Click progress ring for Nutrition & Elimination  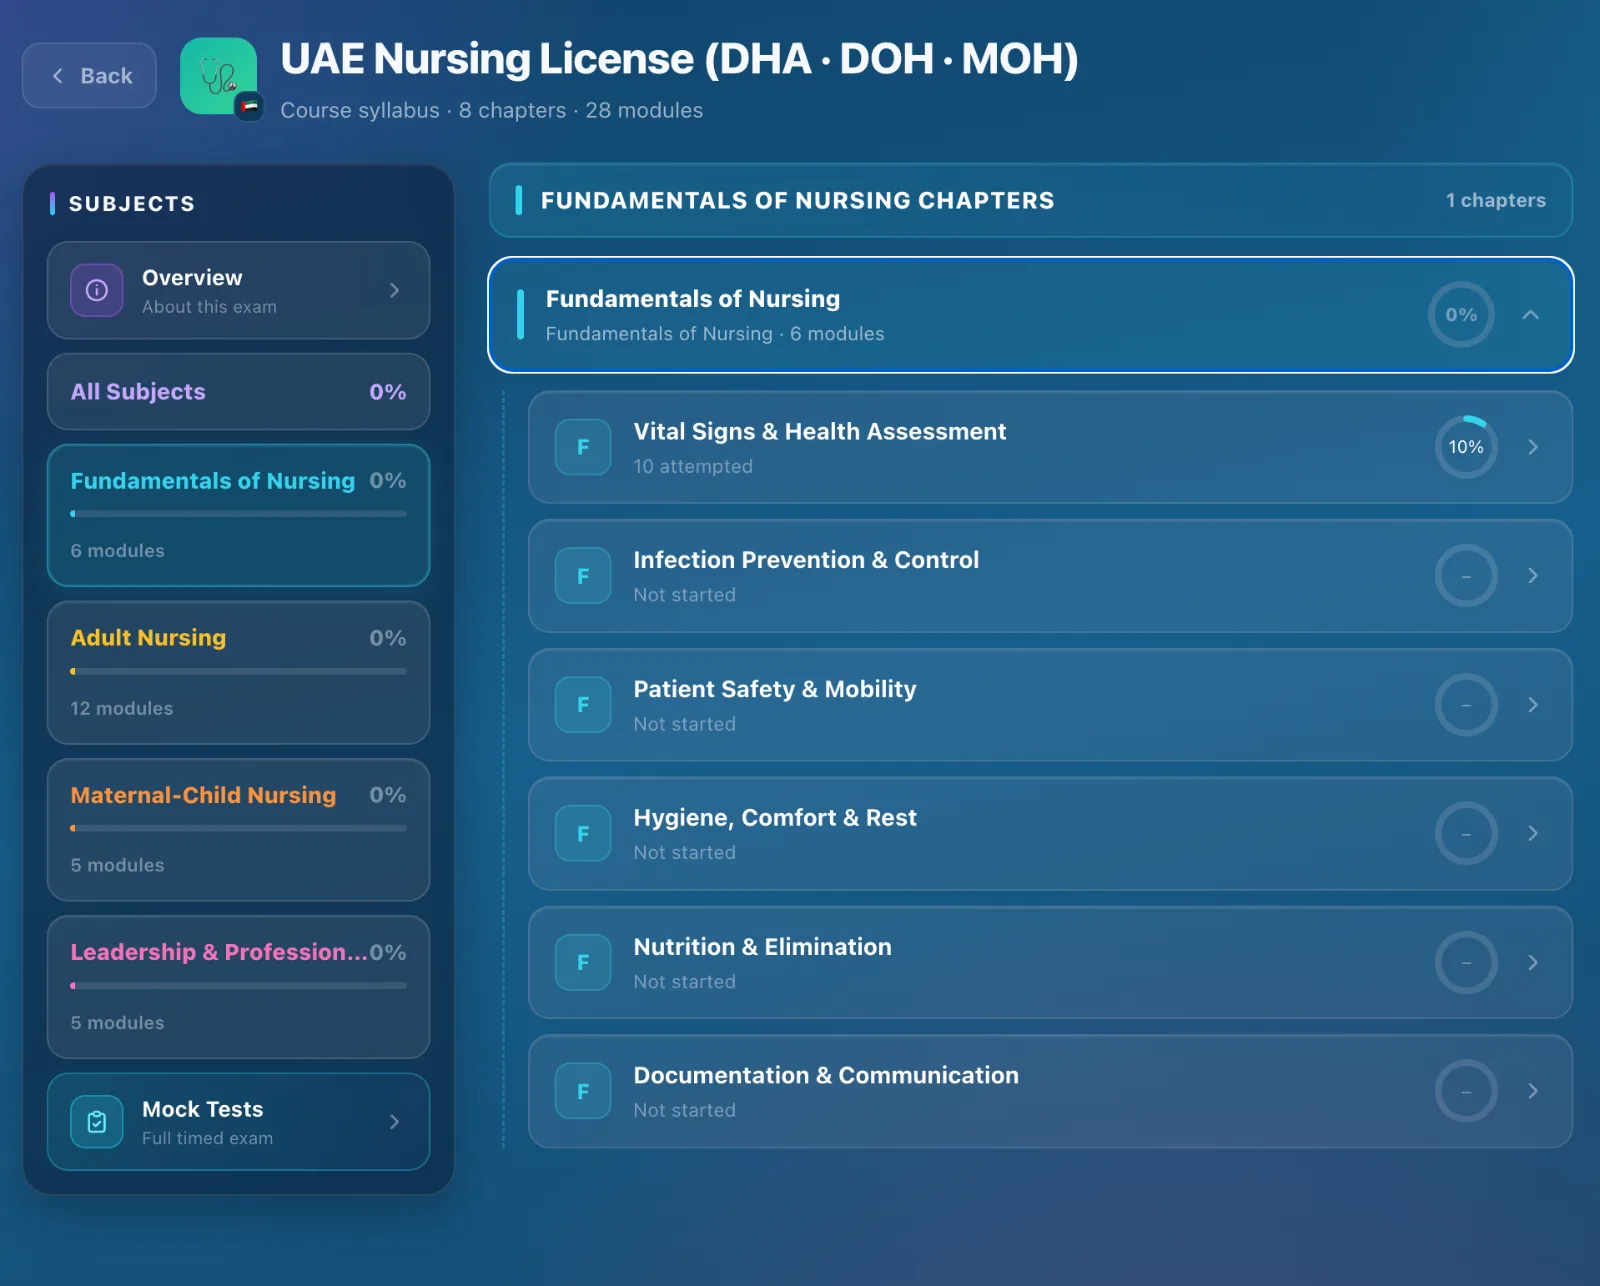point(1466,963)
